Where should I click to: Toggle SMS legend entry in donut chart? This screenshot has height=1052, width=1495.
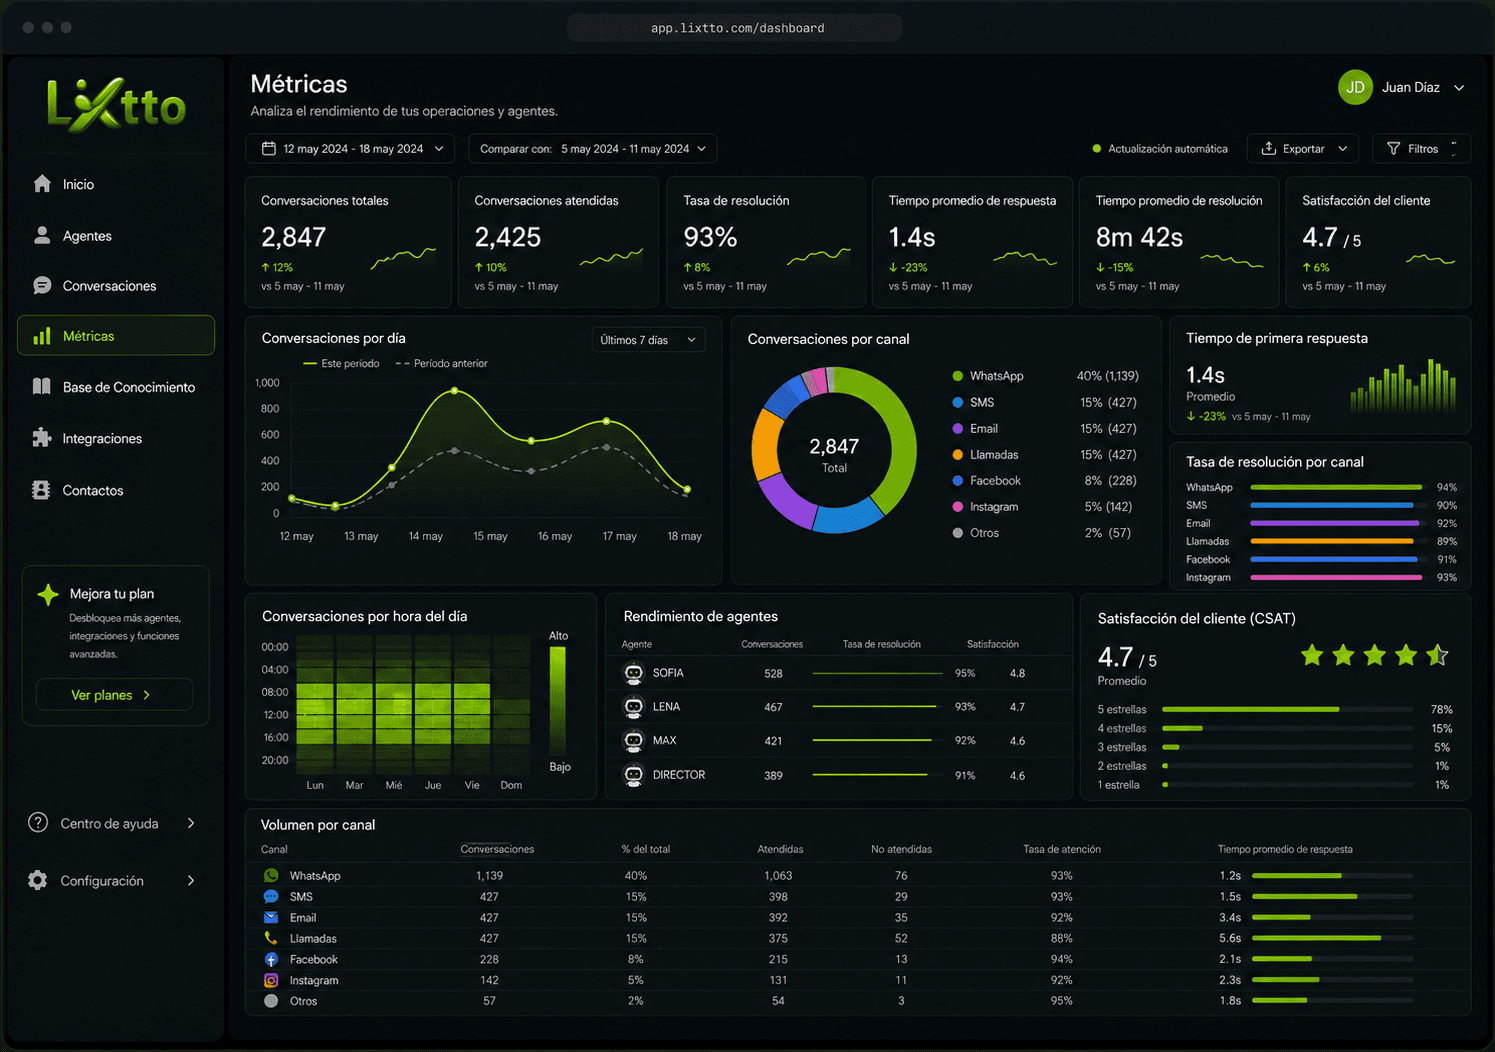click(x=973, y=402)
